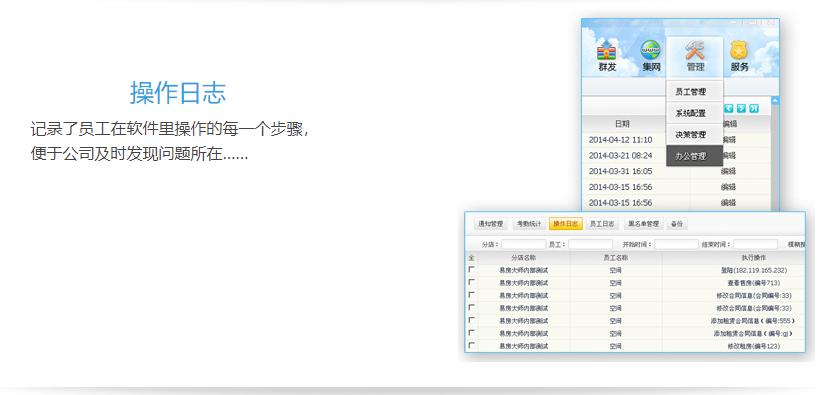
Task: Click the 开始时间 input field
Action: tap(676, 245)
